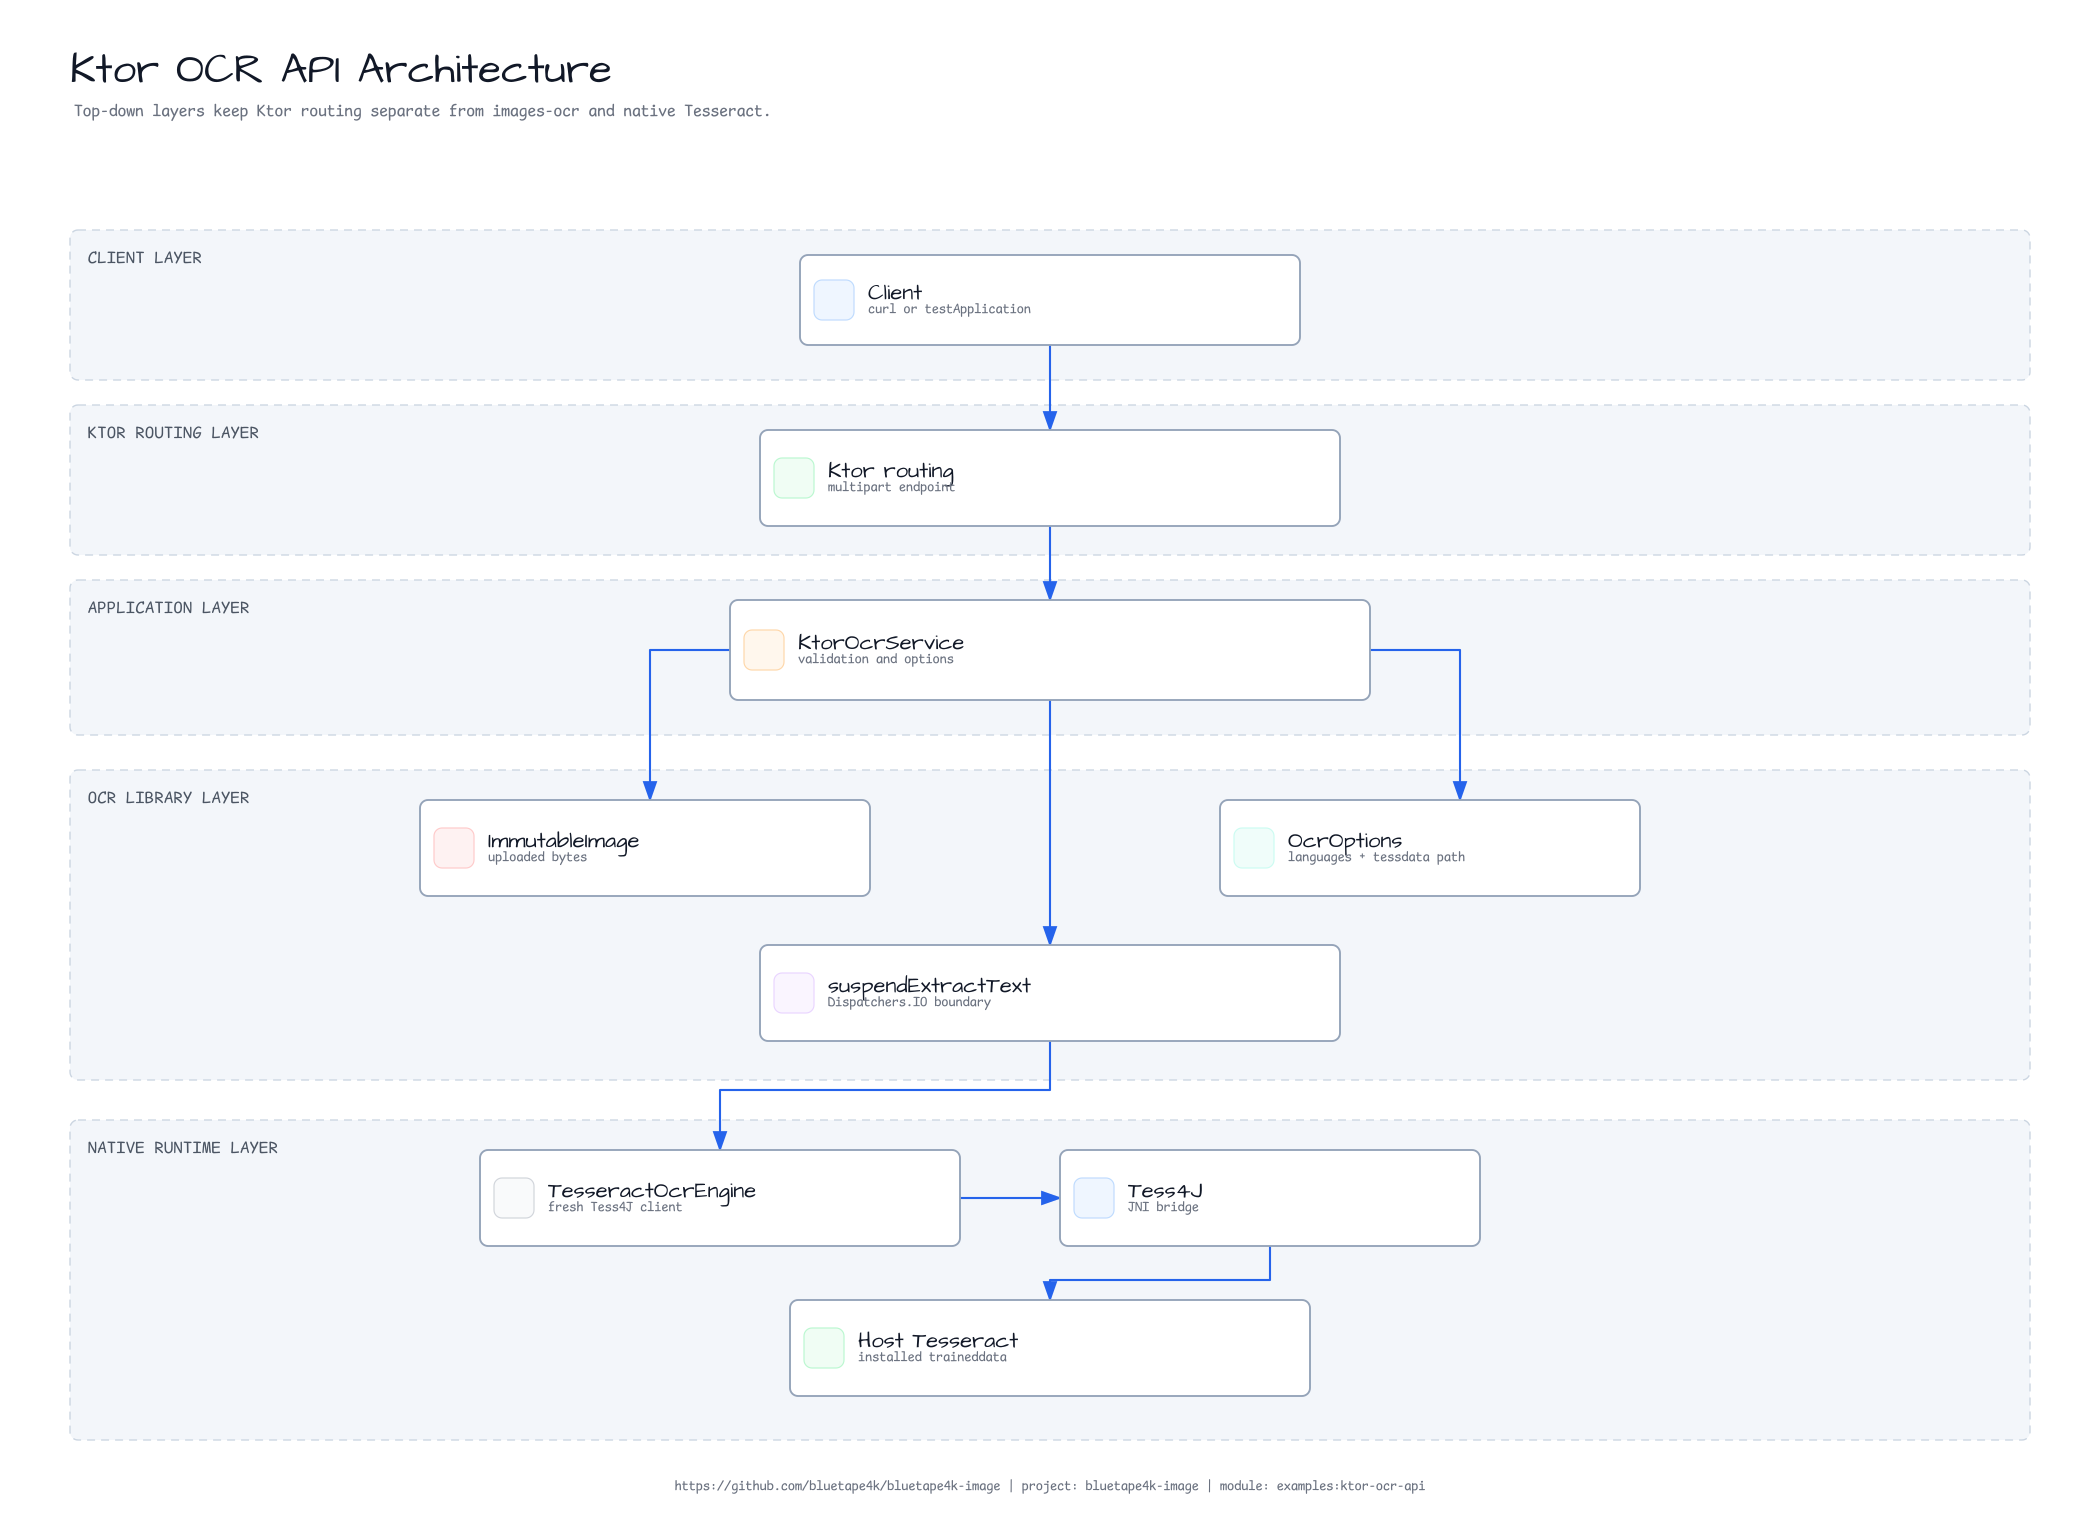
Task: Click the green icon beside Host Tesseract
Action: coord(824,1348)
